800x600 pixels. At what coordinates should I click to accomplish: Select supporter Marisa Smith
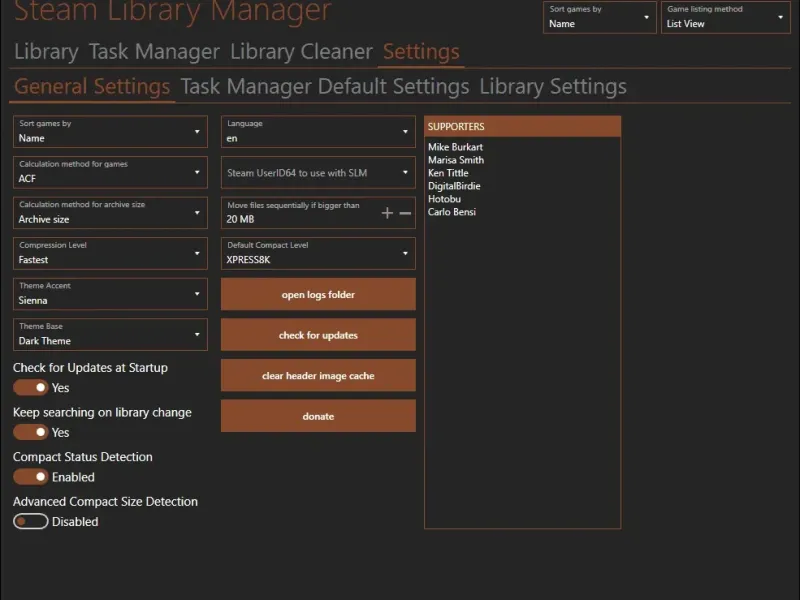click(x=456, y=160)
